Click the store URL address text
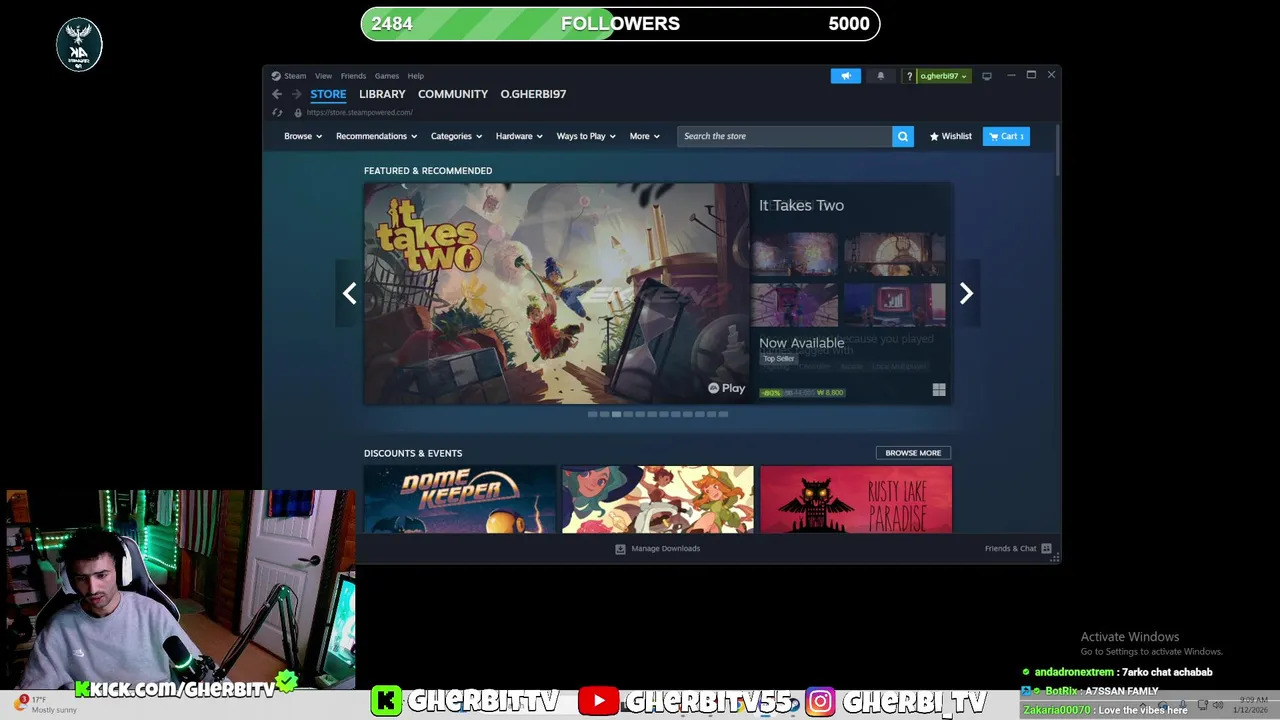 click(x=359, y=113)
